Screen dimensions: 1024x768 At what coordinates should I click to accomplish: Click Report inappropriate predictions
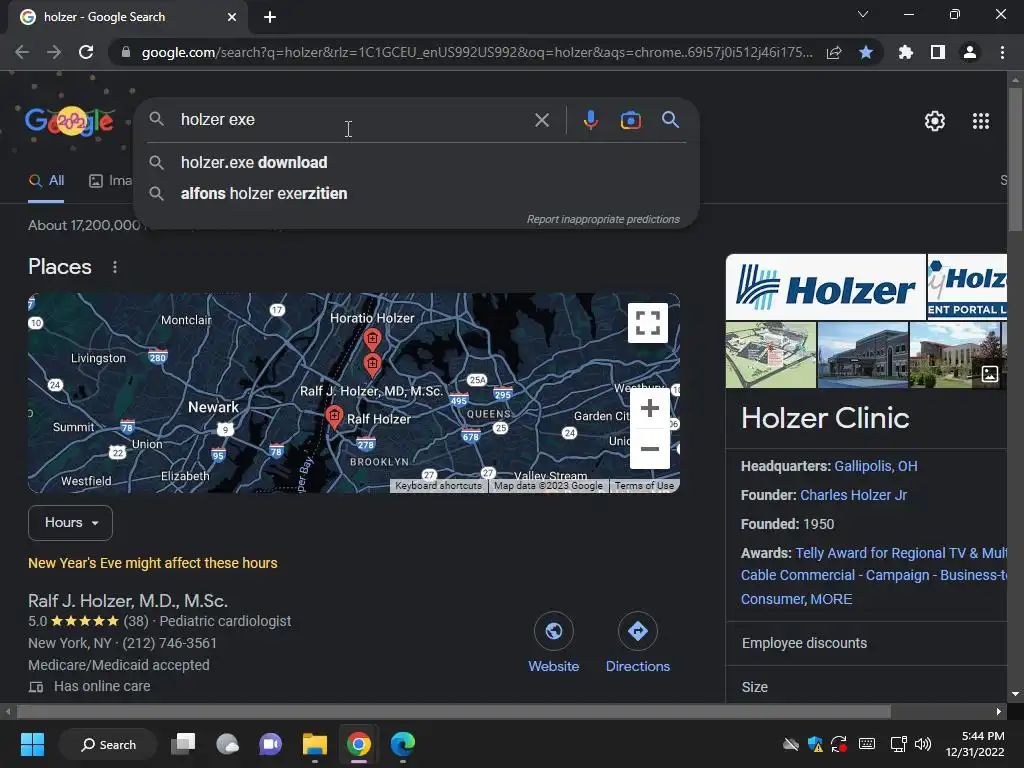coord(603,219)
